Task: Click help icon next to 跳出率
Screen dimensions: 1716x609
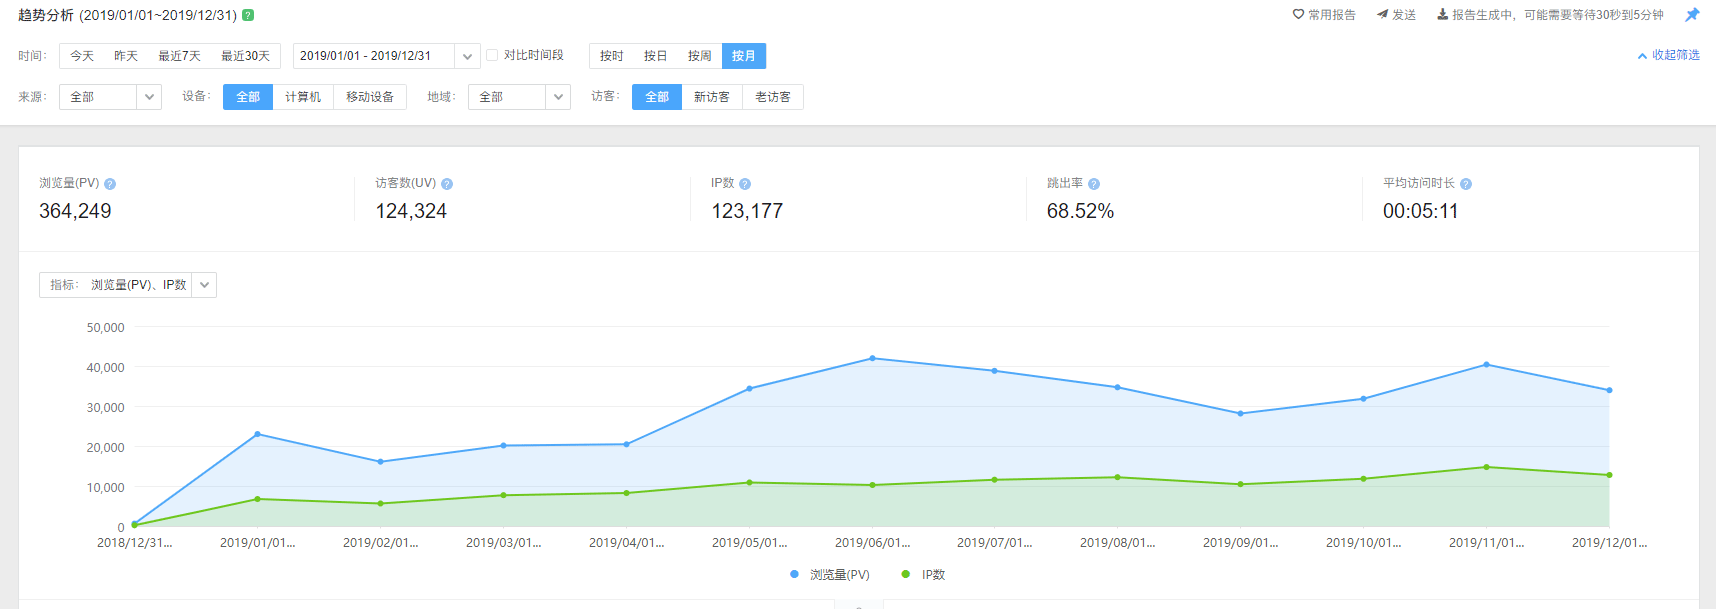Action: 1094,184
